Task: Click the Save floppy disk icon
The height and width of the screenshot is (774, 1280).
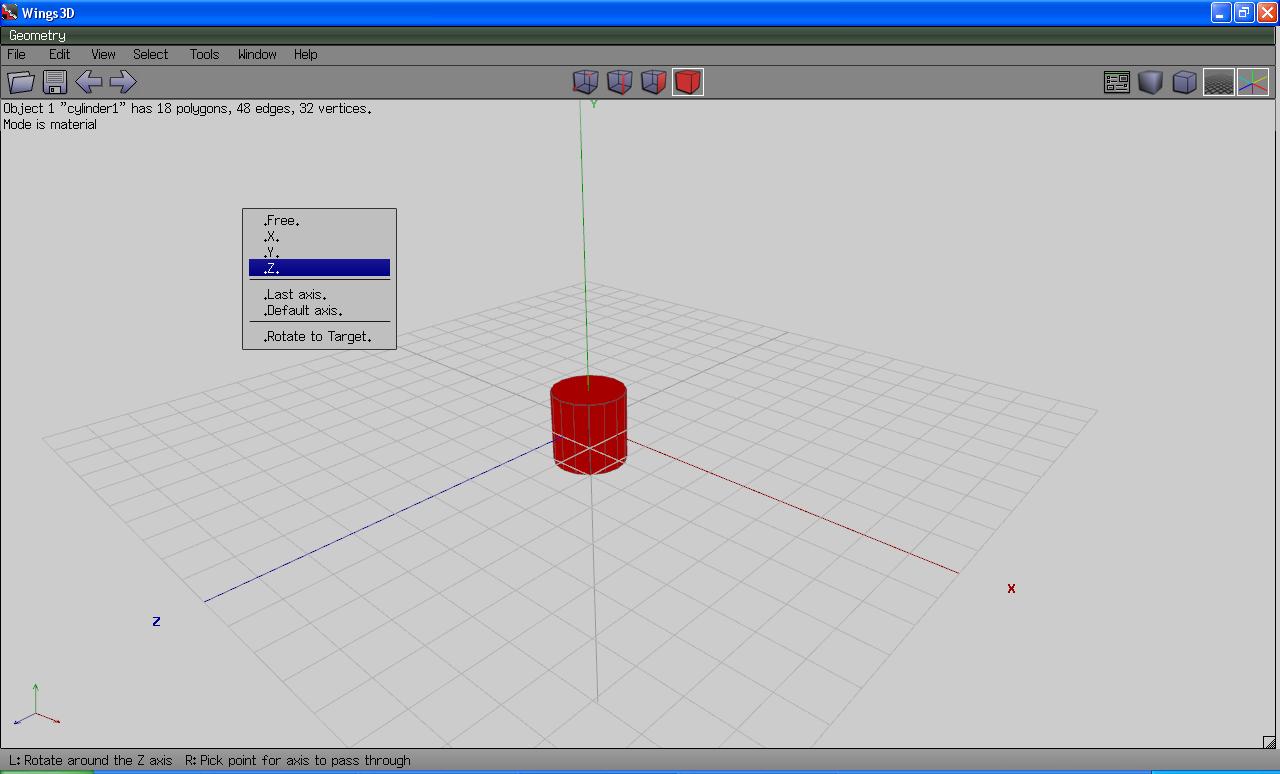Action: point(55,82)
